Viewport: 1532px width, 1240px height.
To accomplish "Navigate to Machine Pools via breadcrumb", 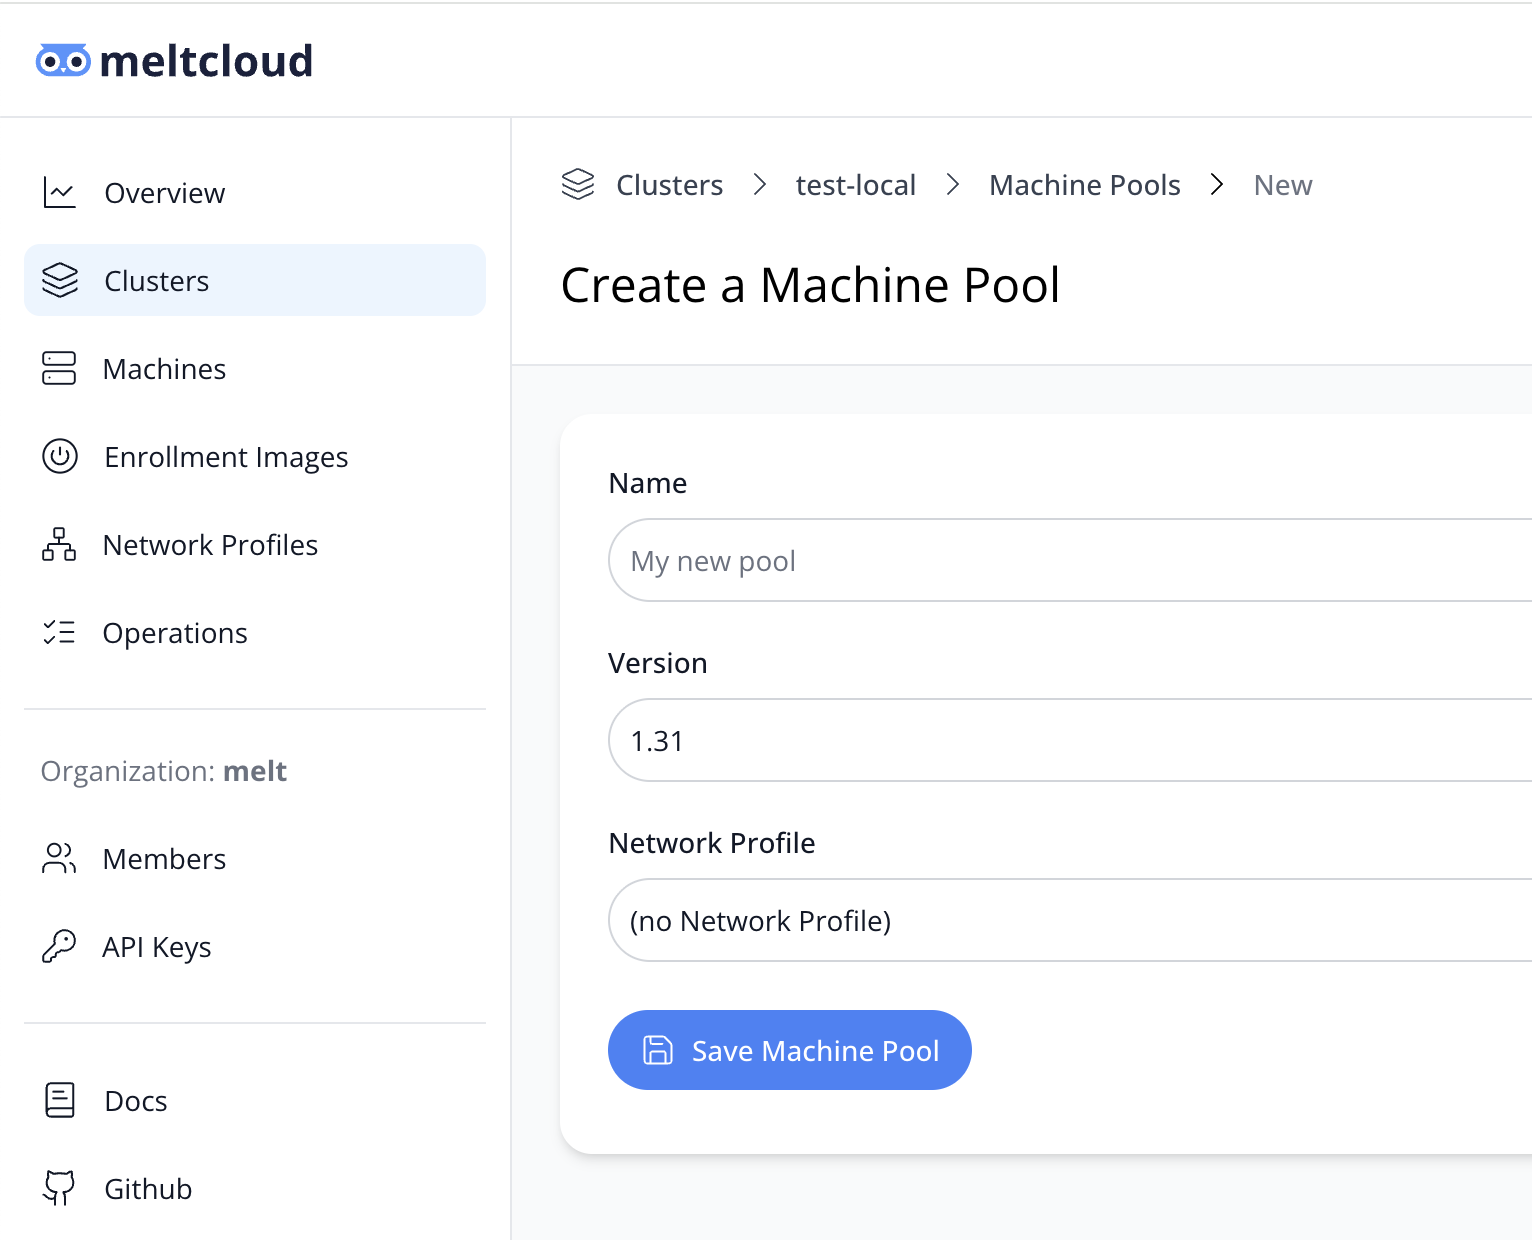I will coord(1085,184).
